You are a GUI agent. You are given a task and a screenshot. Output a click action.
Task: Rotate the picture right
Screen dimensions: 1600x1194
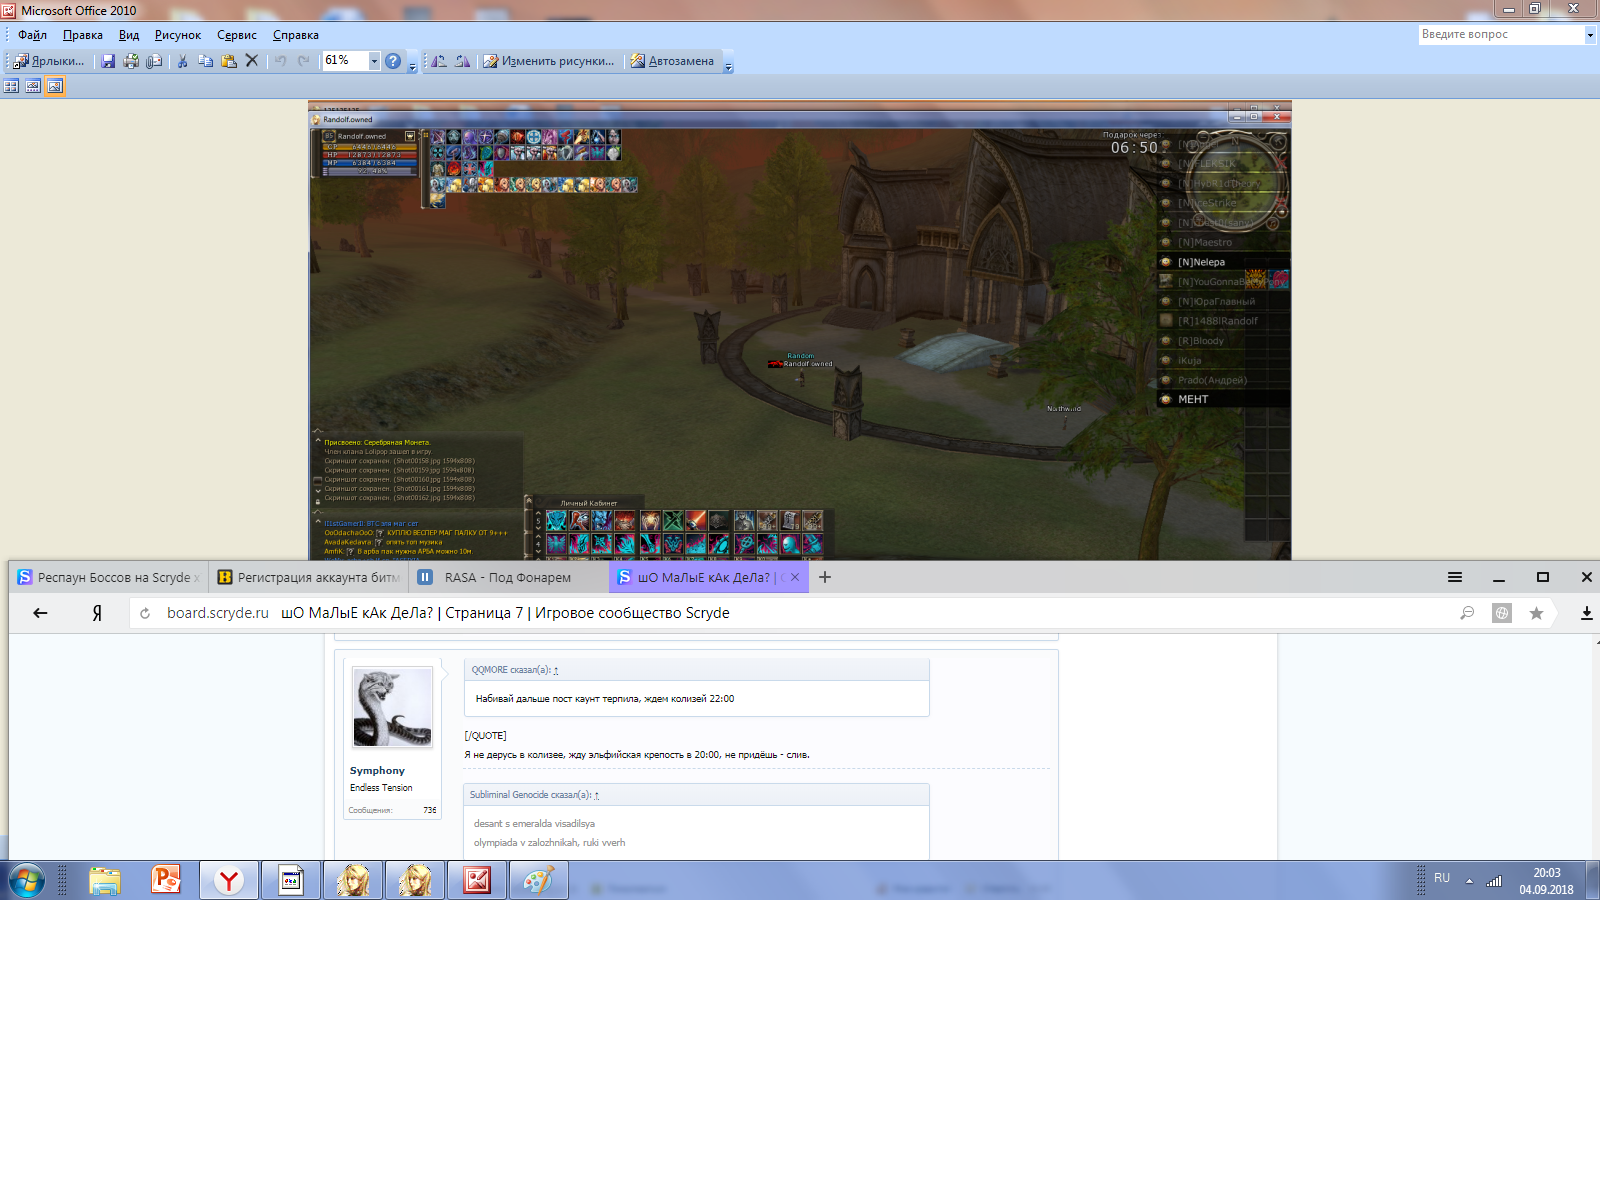coord(462,61)
